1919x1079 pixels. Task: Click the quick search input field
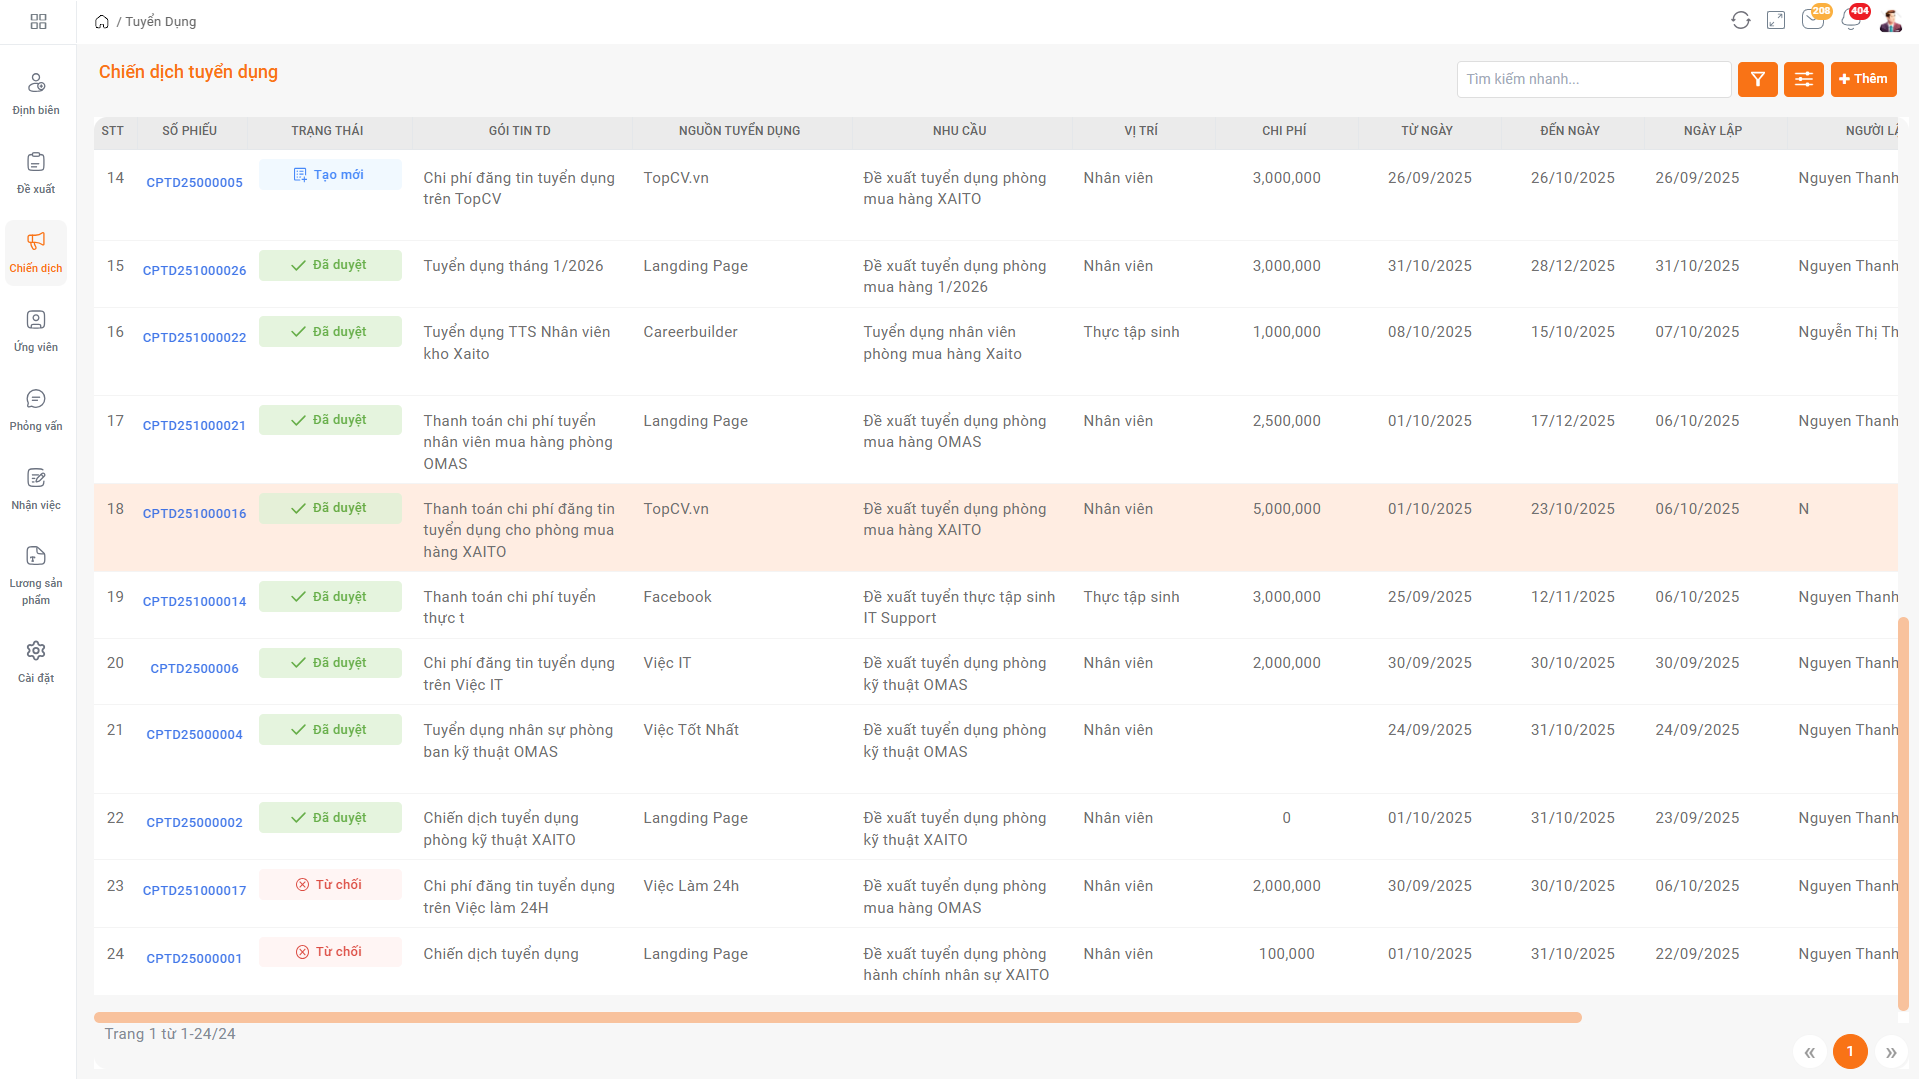coord(1593,79)
